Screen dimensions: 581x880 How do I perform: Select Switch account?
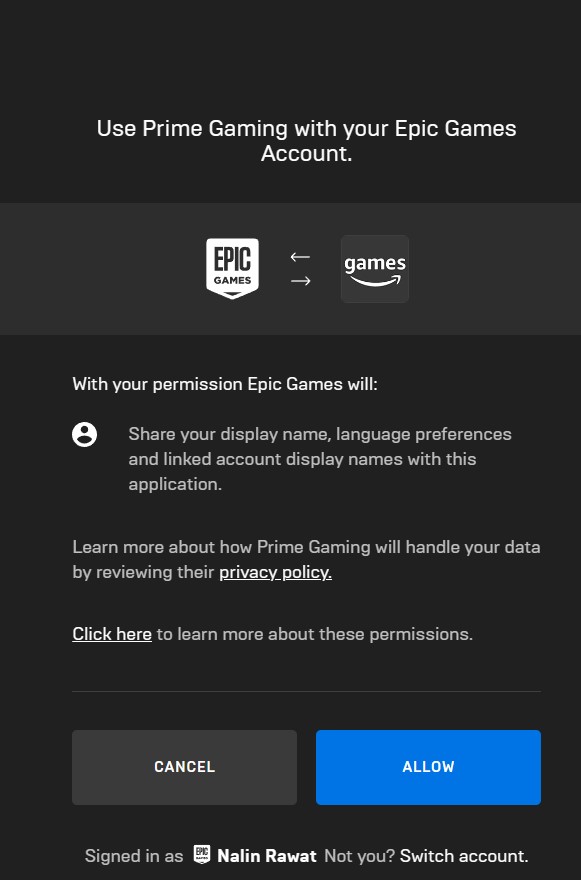[461, 856]
